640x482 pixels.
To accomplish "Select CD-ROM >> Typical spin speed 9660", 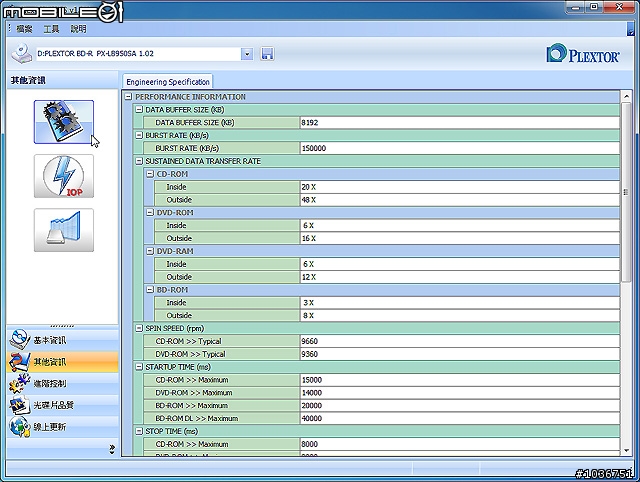I will [460, 341].
